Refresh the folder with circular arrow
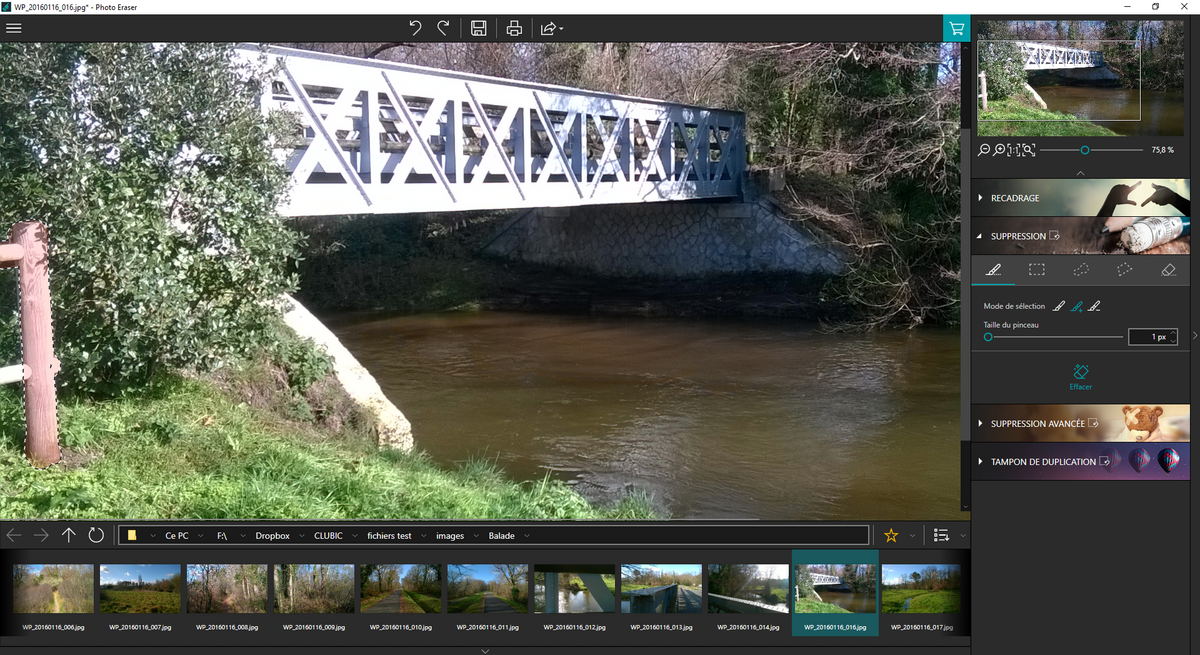 (x=96, y=535)
